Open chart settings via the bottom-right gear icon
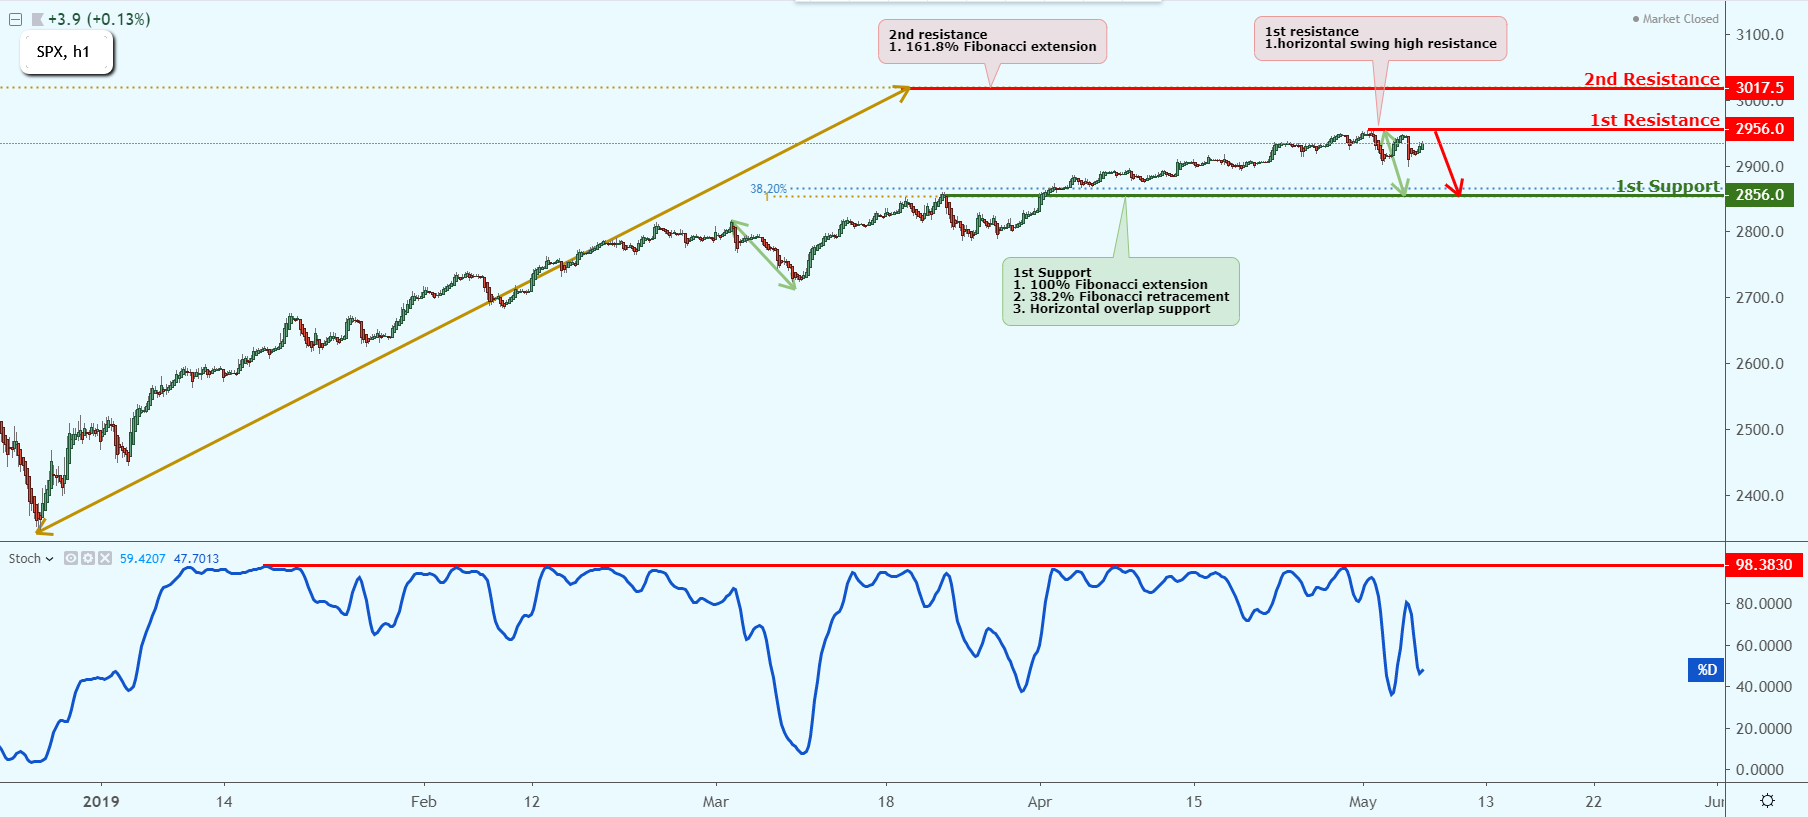This screenshot has height=817, width=1808. 1767,801
